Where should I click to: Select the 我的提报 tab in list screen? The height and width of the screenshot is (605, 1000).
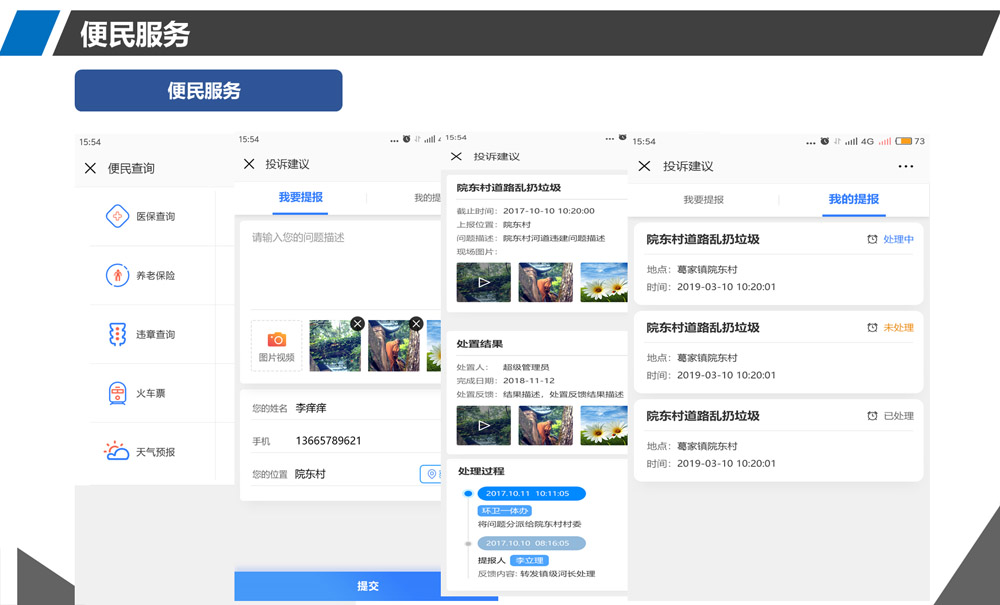click(853, 199)
